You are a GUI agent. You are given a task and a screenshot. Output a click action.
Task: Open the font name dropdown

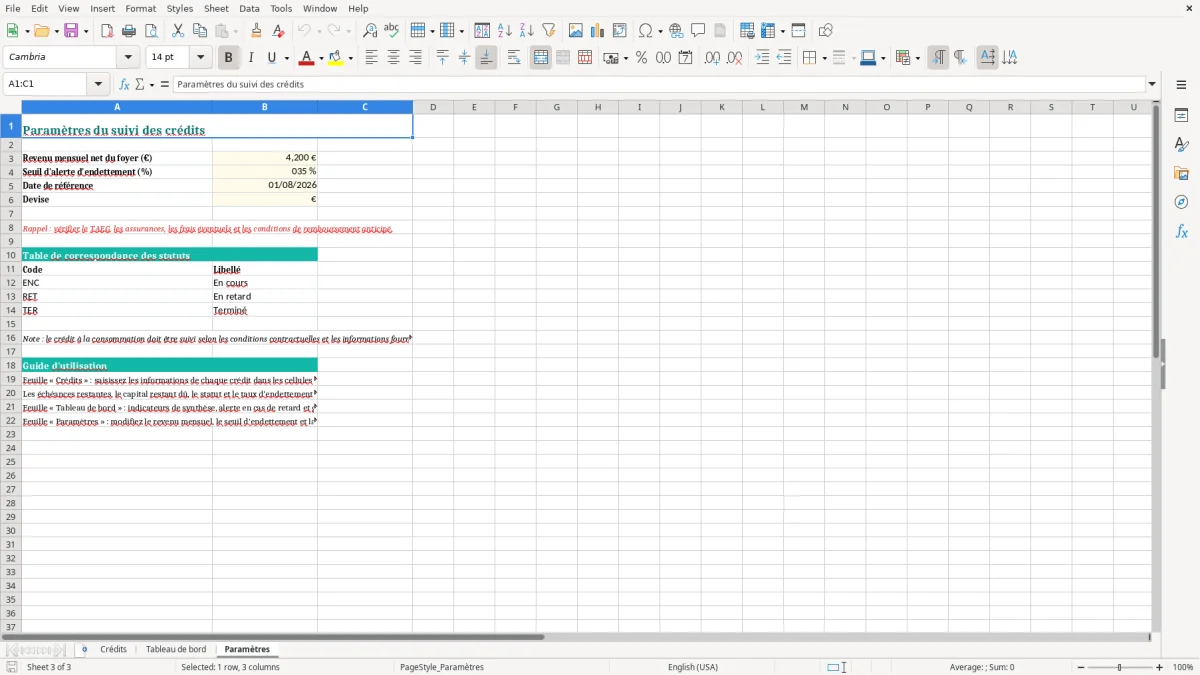click(x=128, y=57)
